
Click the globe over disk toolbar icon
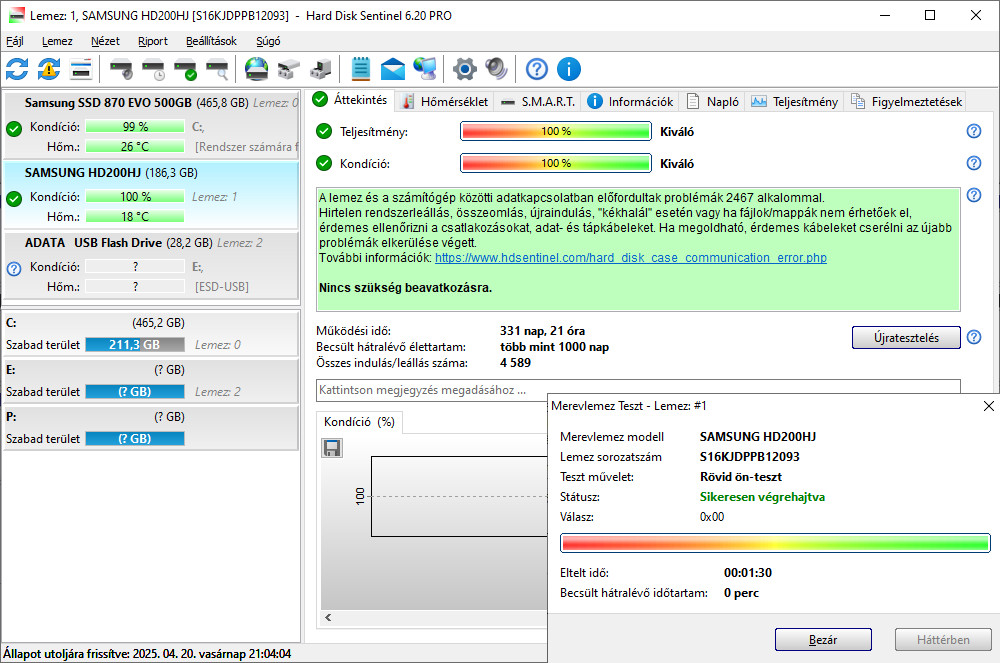(256, 69)
